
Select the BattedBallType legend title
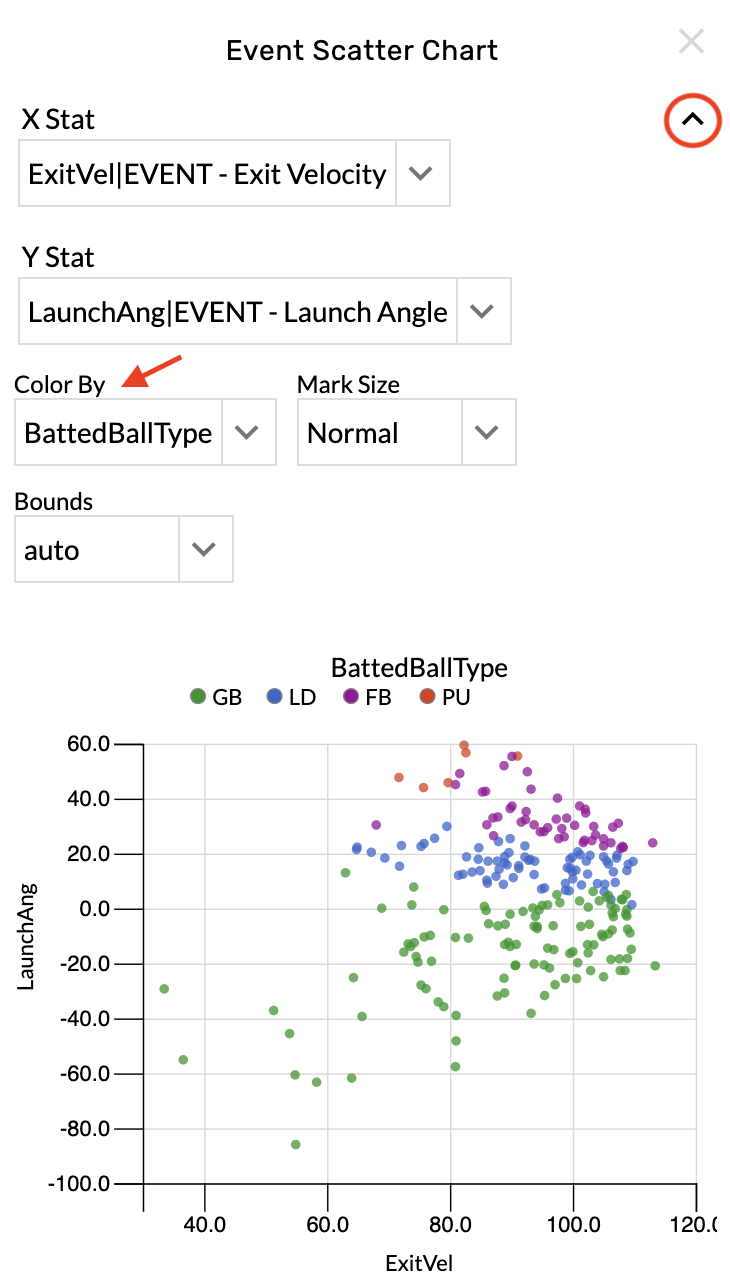[420, 668]
